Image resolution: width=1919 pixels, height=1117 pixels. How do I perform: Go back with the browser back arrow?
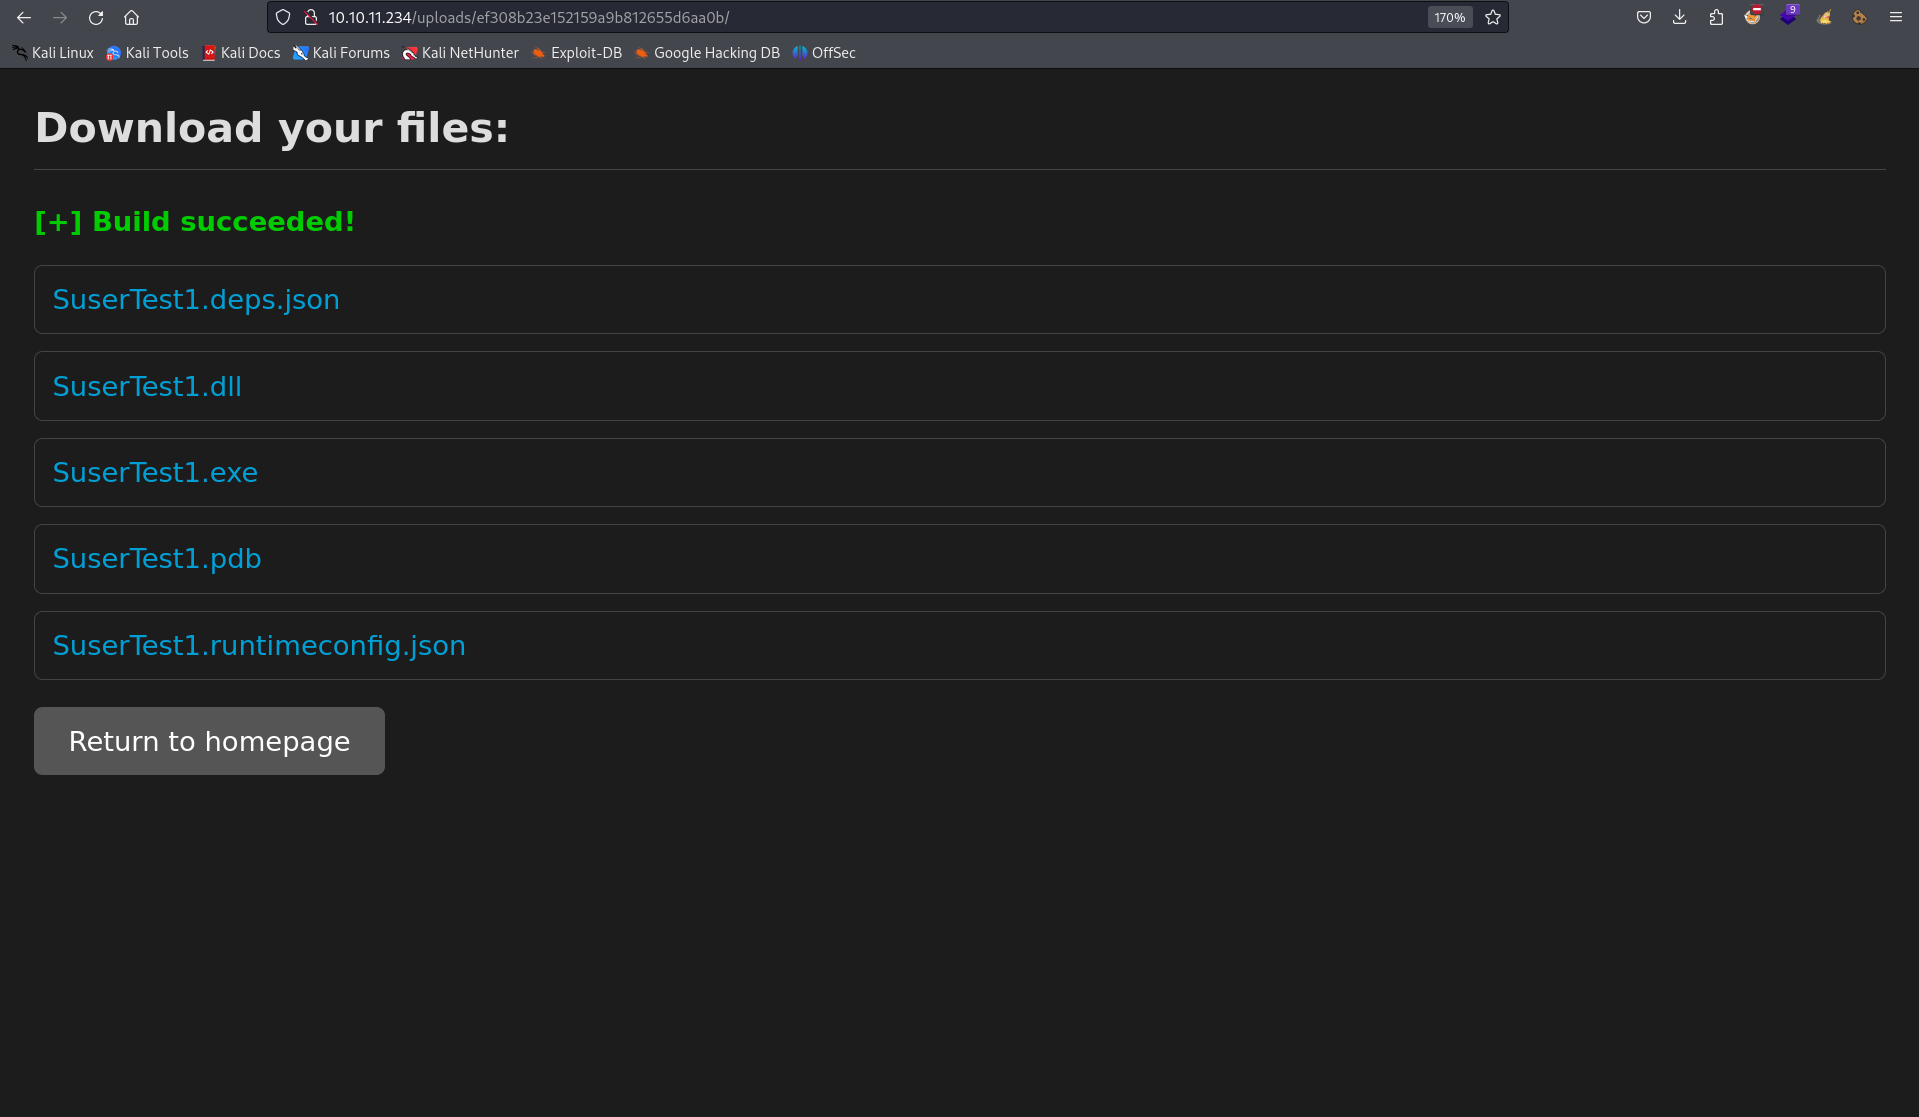(x=24, y=17)
